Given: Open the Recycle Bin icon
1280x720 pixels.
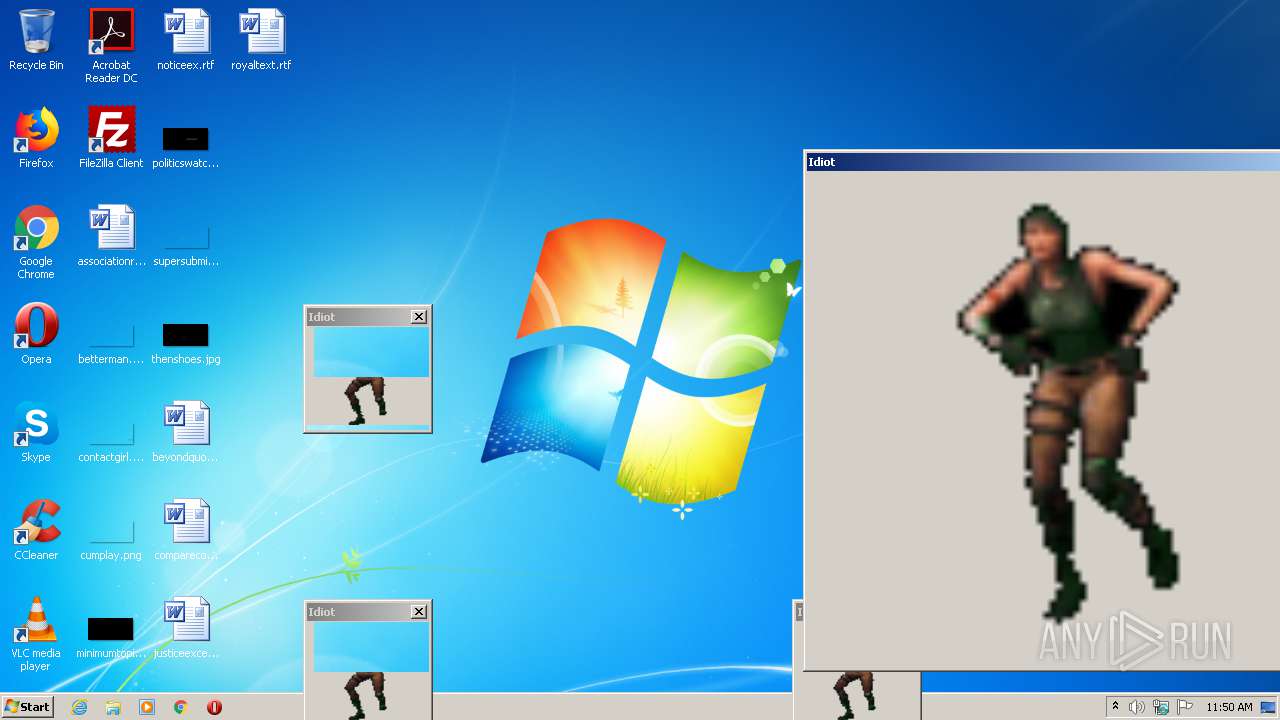Looking at the screenshot, I should 36,40.
